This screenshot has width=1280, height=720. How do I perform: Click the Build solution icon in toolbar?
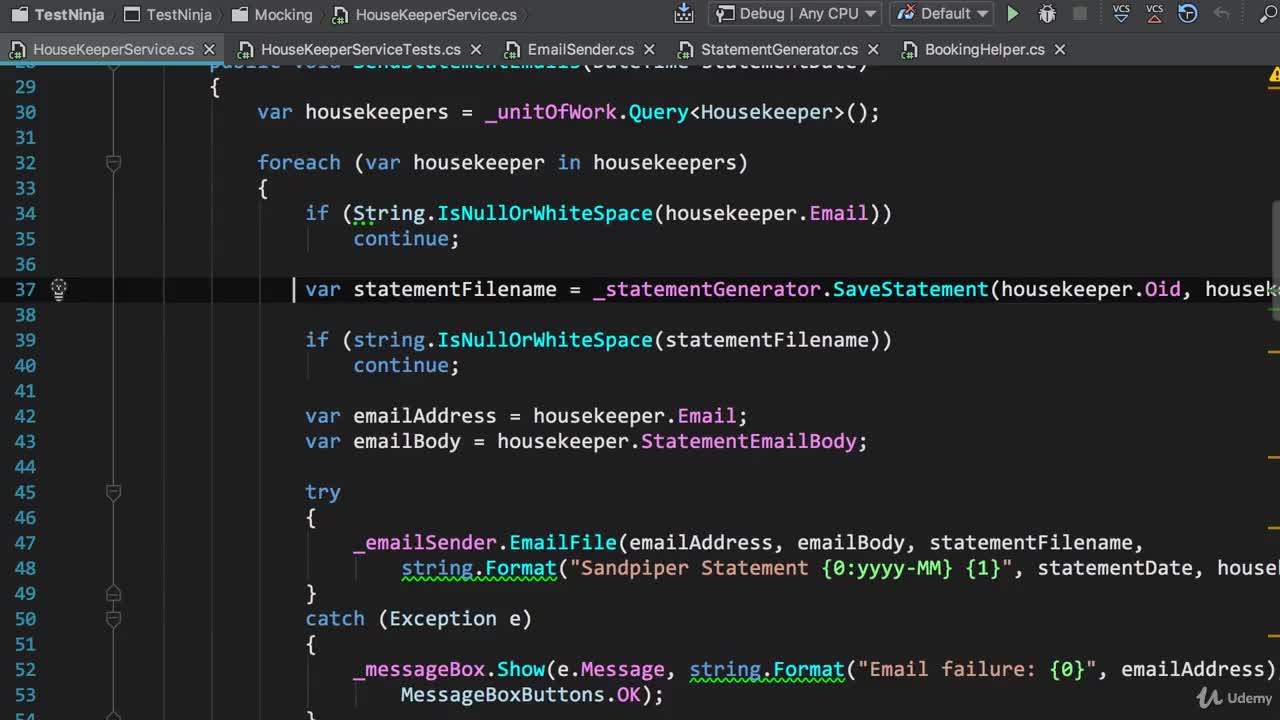684,14
